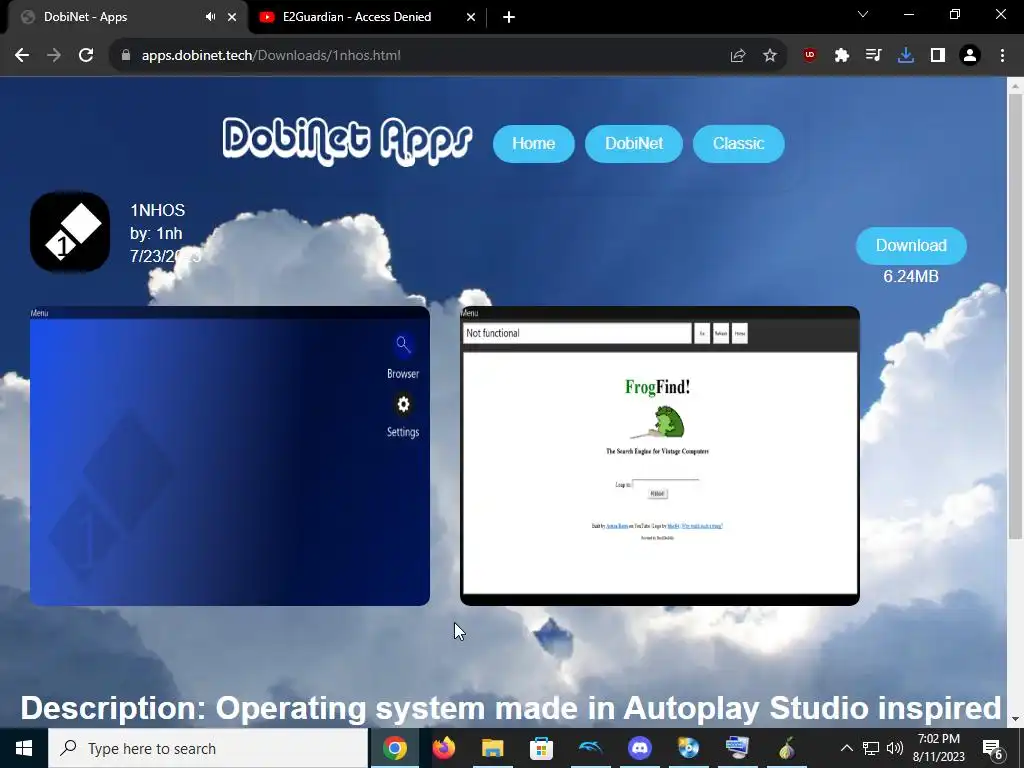
Task: Open Discord from the taskbar
Action: coord(639,748)
